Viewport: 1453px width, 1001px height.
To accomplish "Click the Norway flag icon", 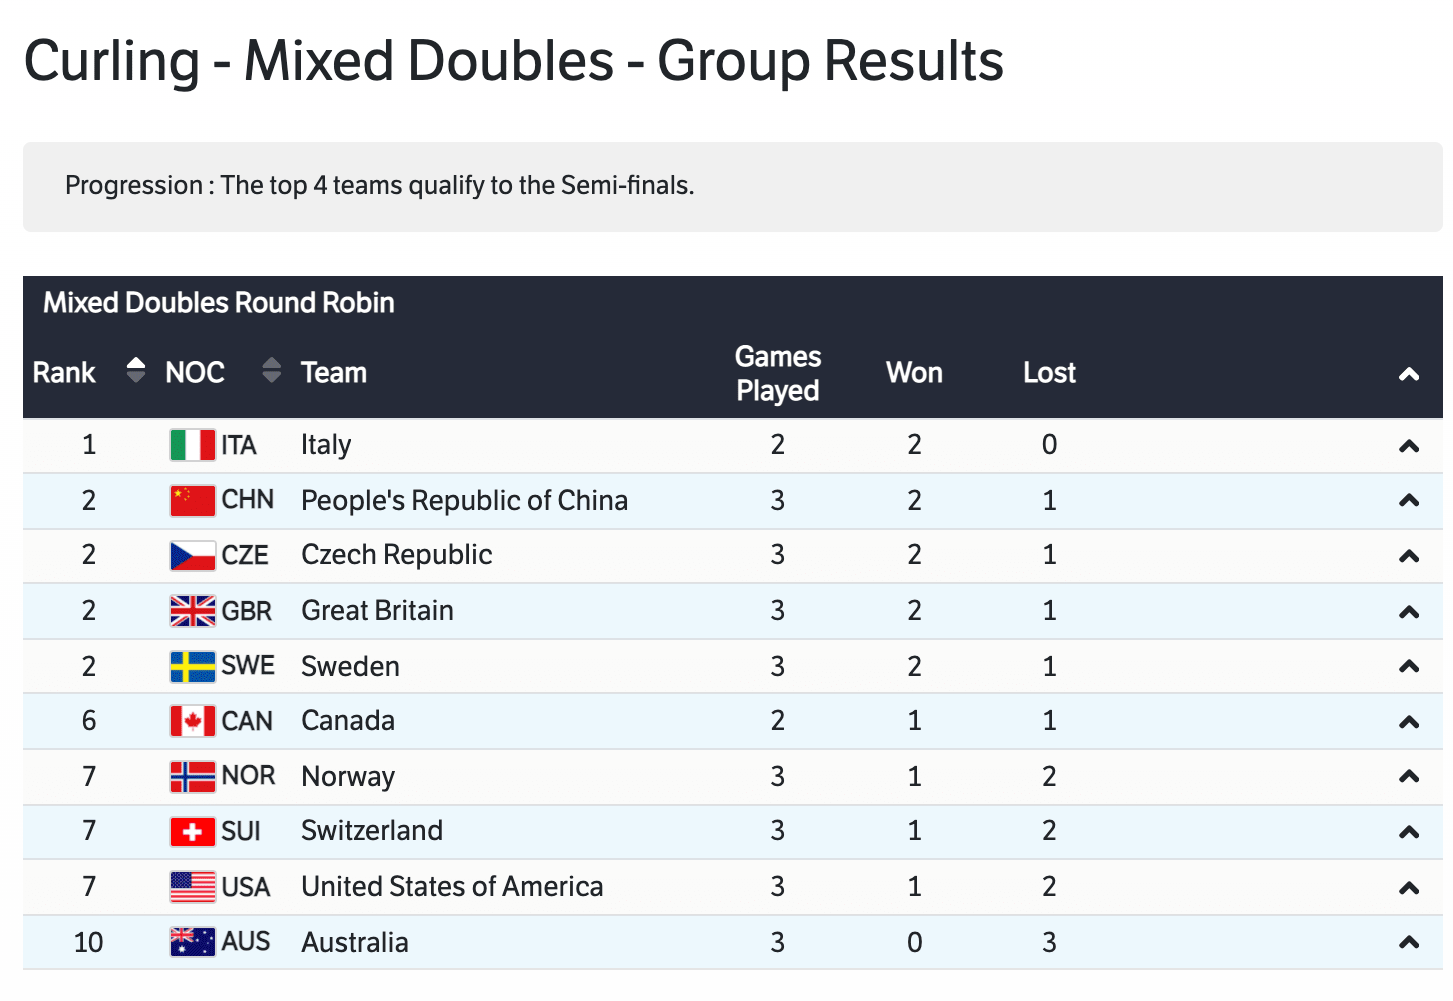I will click(x=192, y=776).
